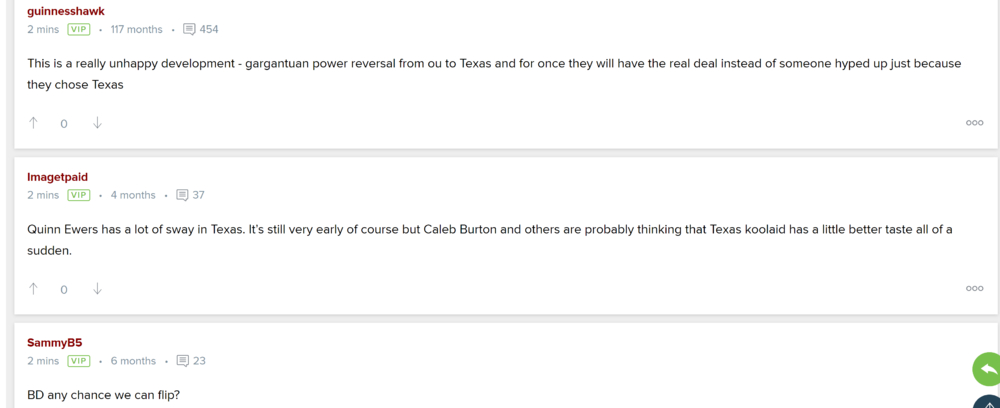Click guinnesshawk's post count icon
1000x408 pixels.
[x=189, y=30]
